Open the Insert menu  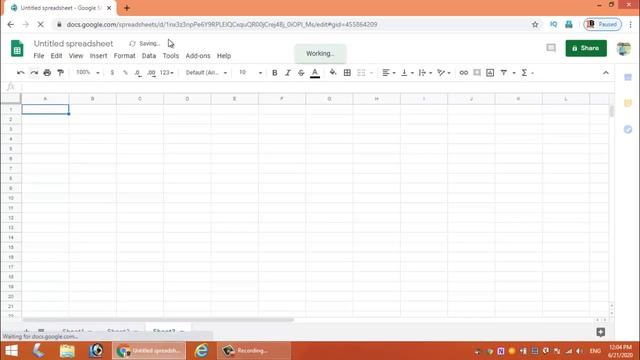point(98,56)
